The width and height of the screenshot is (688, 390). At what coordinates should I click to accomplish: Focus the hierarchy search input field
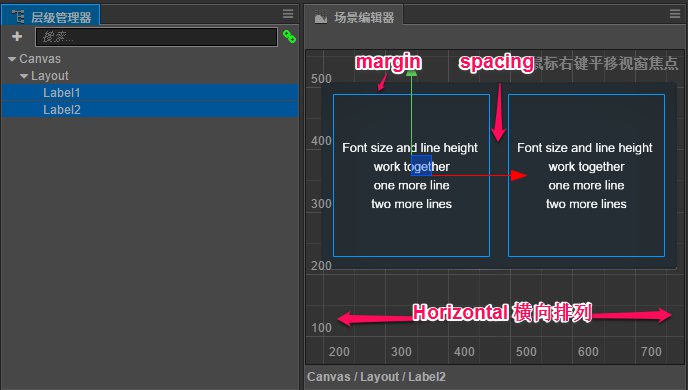coord(156,37)
